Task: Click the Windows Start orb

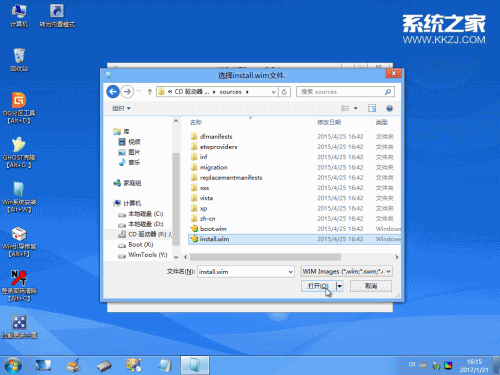Action: [13, 365]
